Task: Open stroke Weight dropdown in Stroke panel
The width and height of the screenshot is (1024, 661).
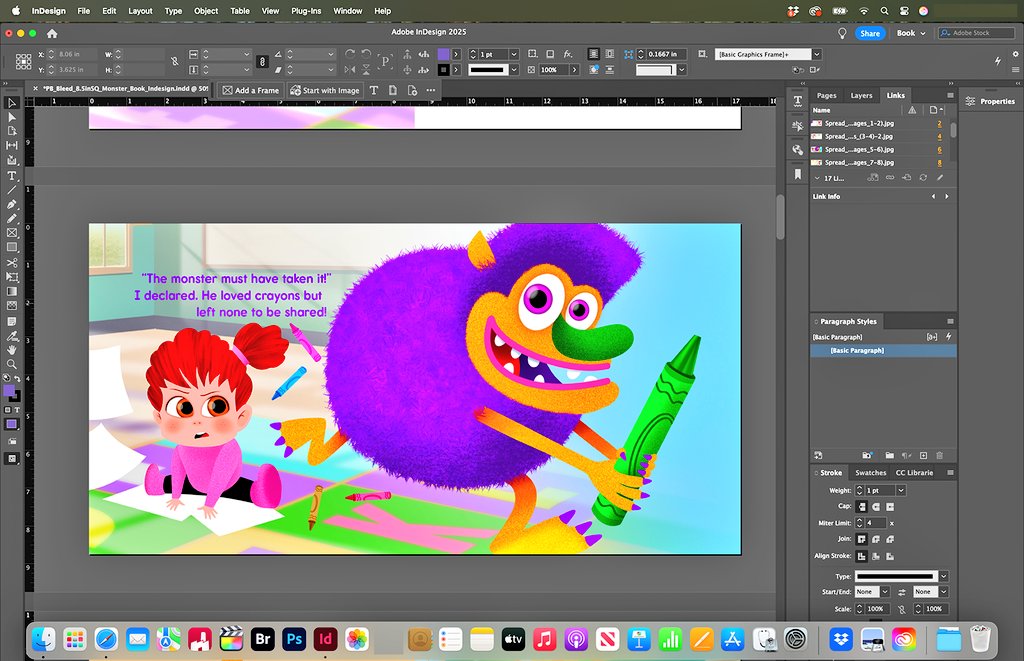Action: tap(901, 491)
